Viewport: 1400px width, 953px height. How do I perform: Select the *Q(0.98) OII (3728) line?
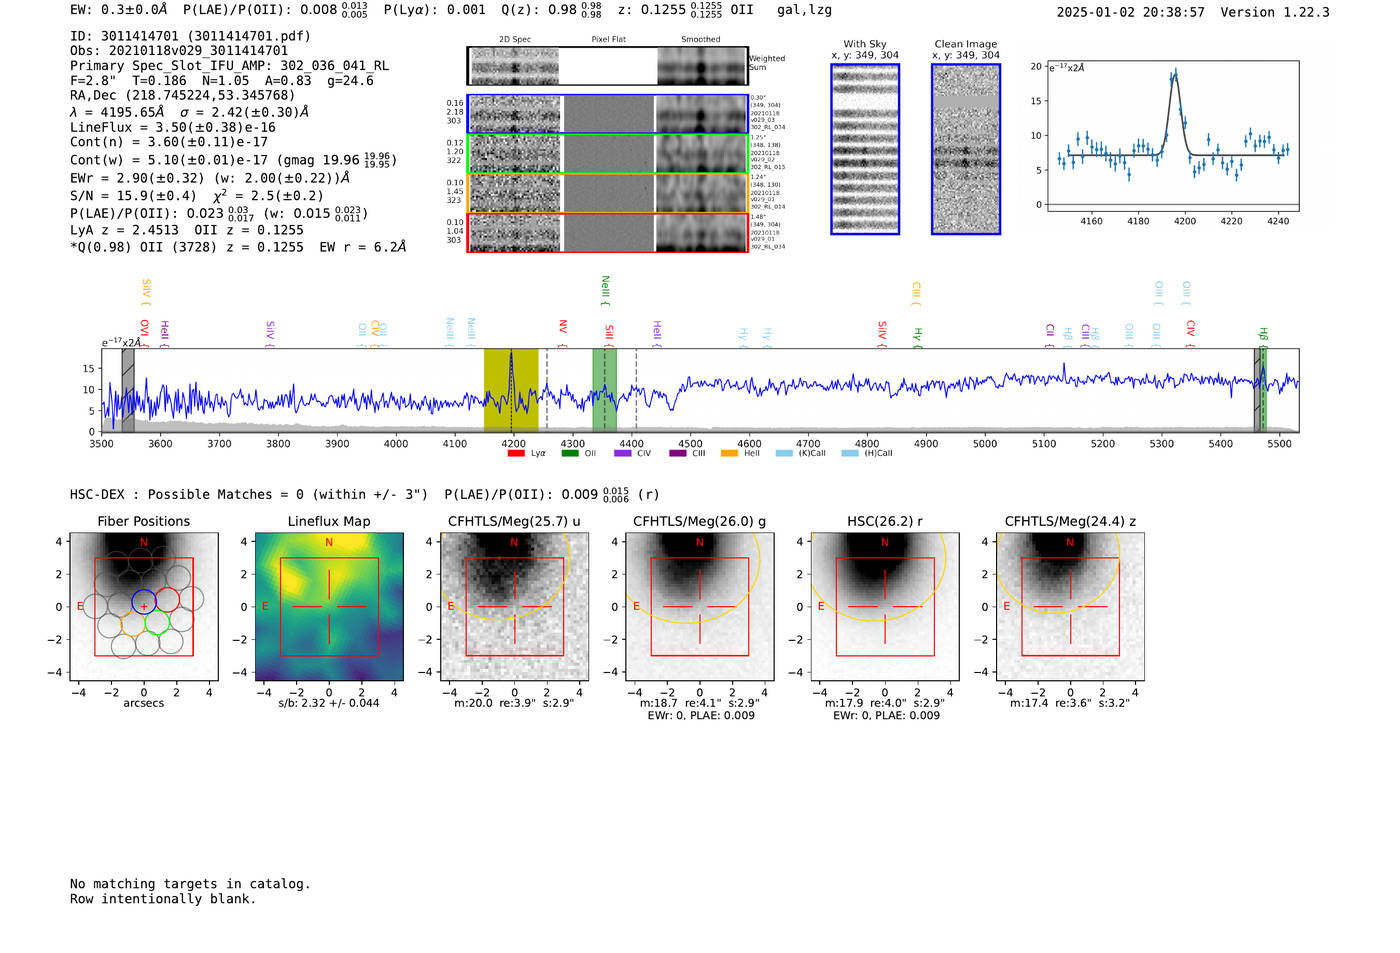pyautogui.click(x=238, y=246)
